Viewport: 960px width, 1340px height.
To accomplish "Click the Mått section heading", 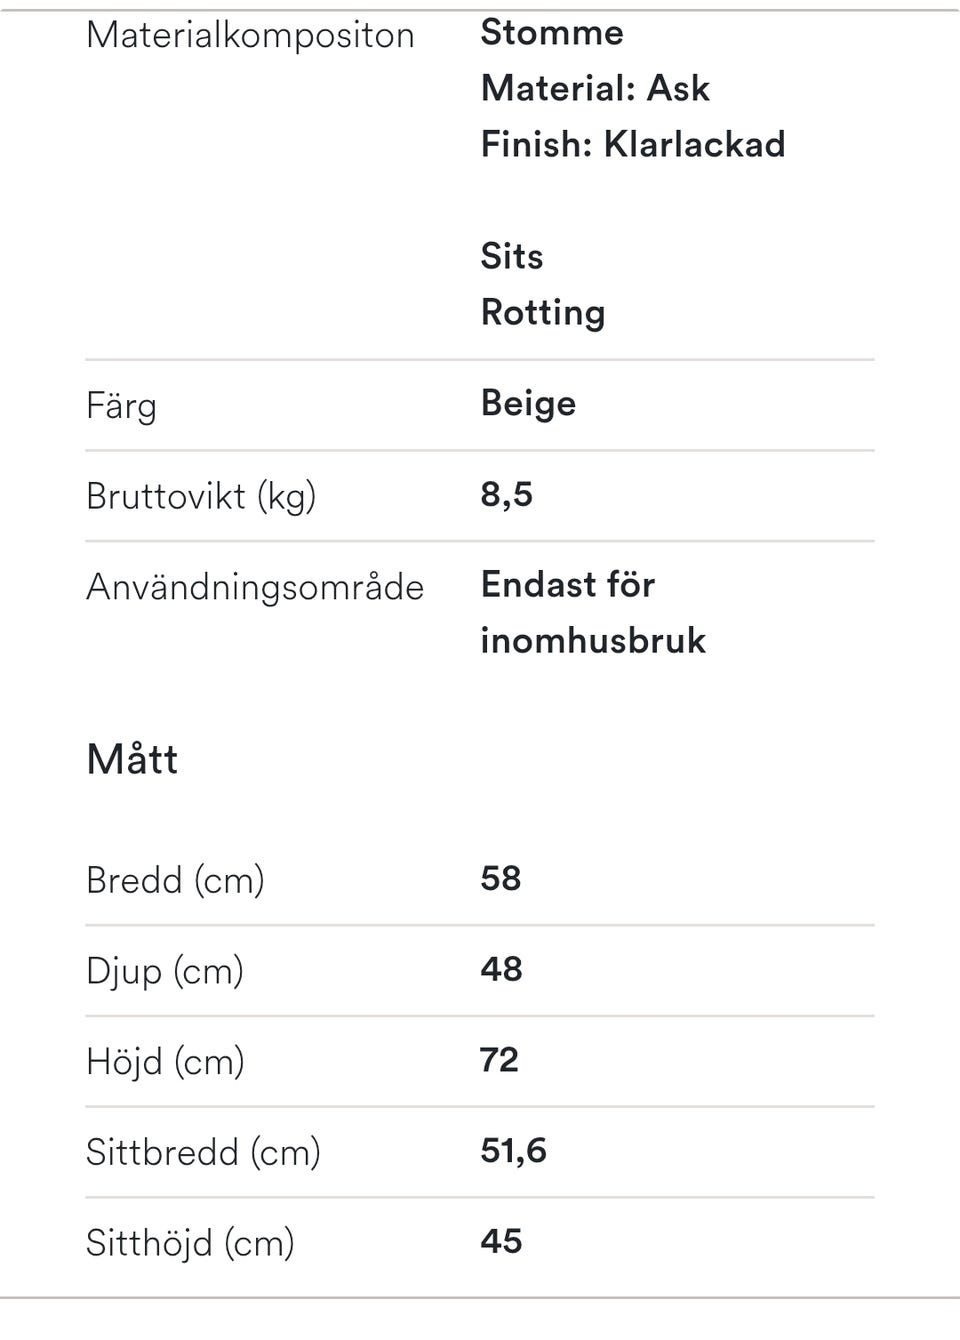I will coord(132,759).
